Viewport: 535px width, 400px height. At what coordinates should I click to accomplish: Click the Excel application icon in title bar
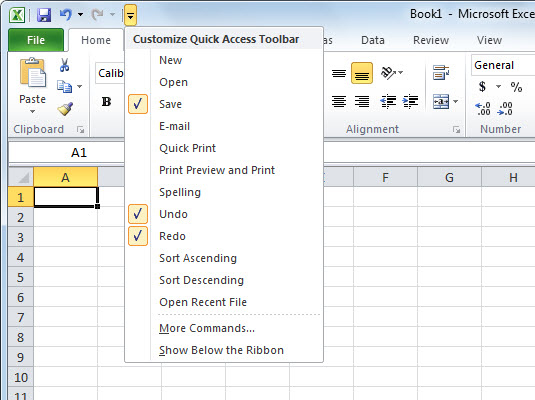pyautogui.click(x=17, y=15)
